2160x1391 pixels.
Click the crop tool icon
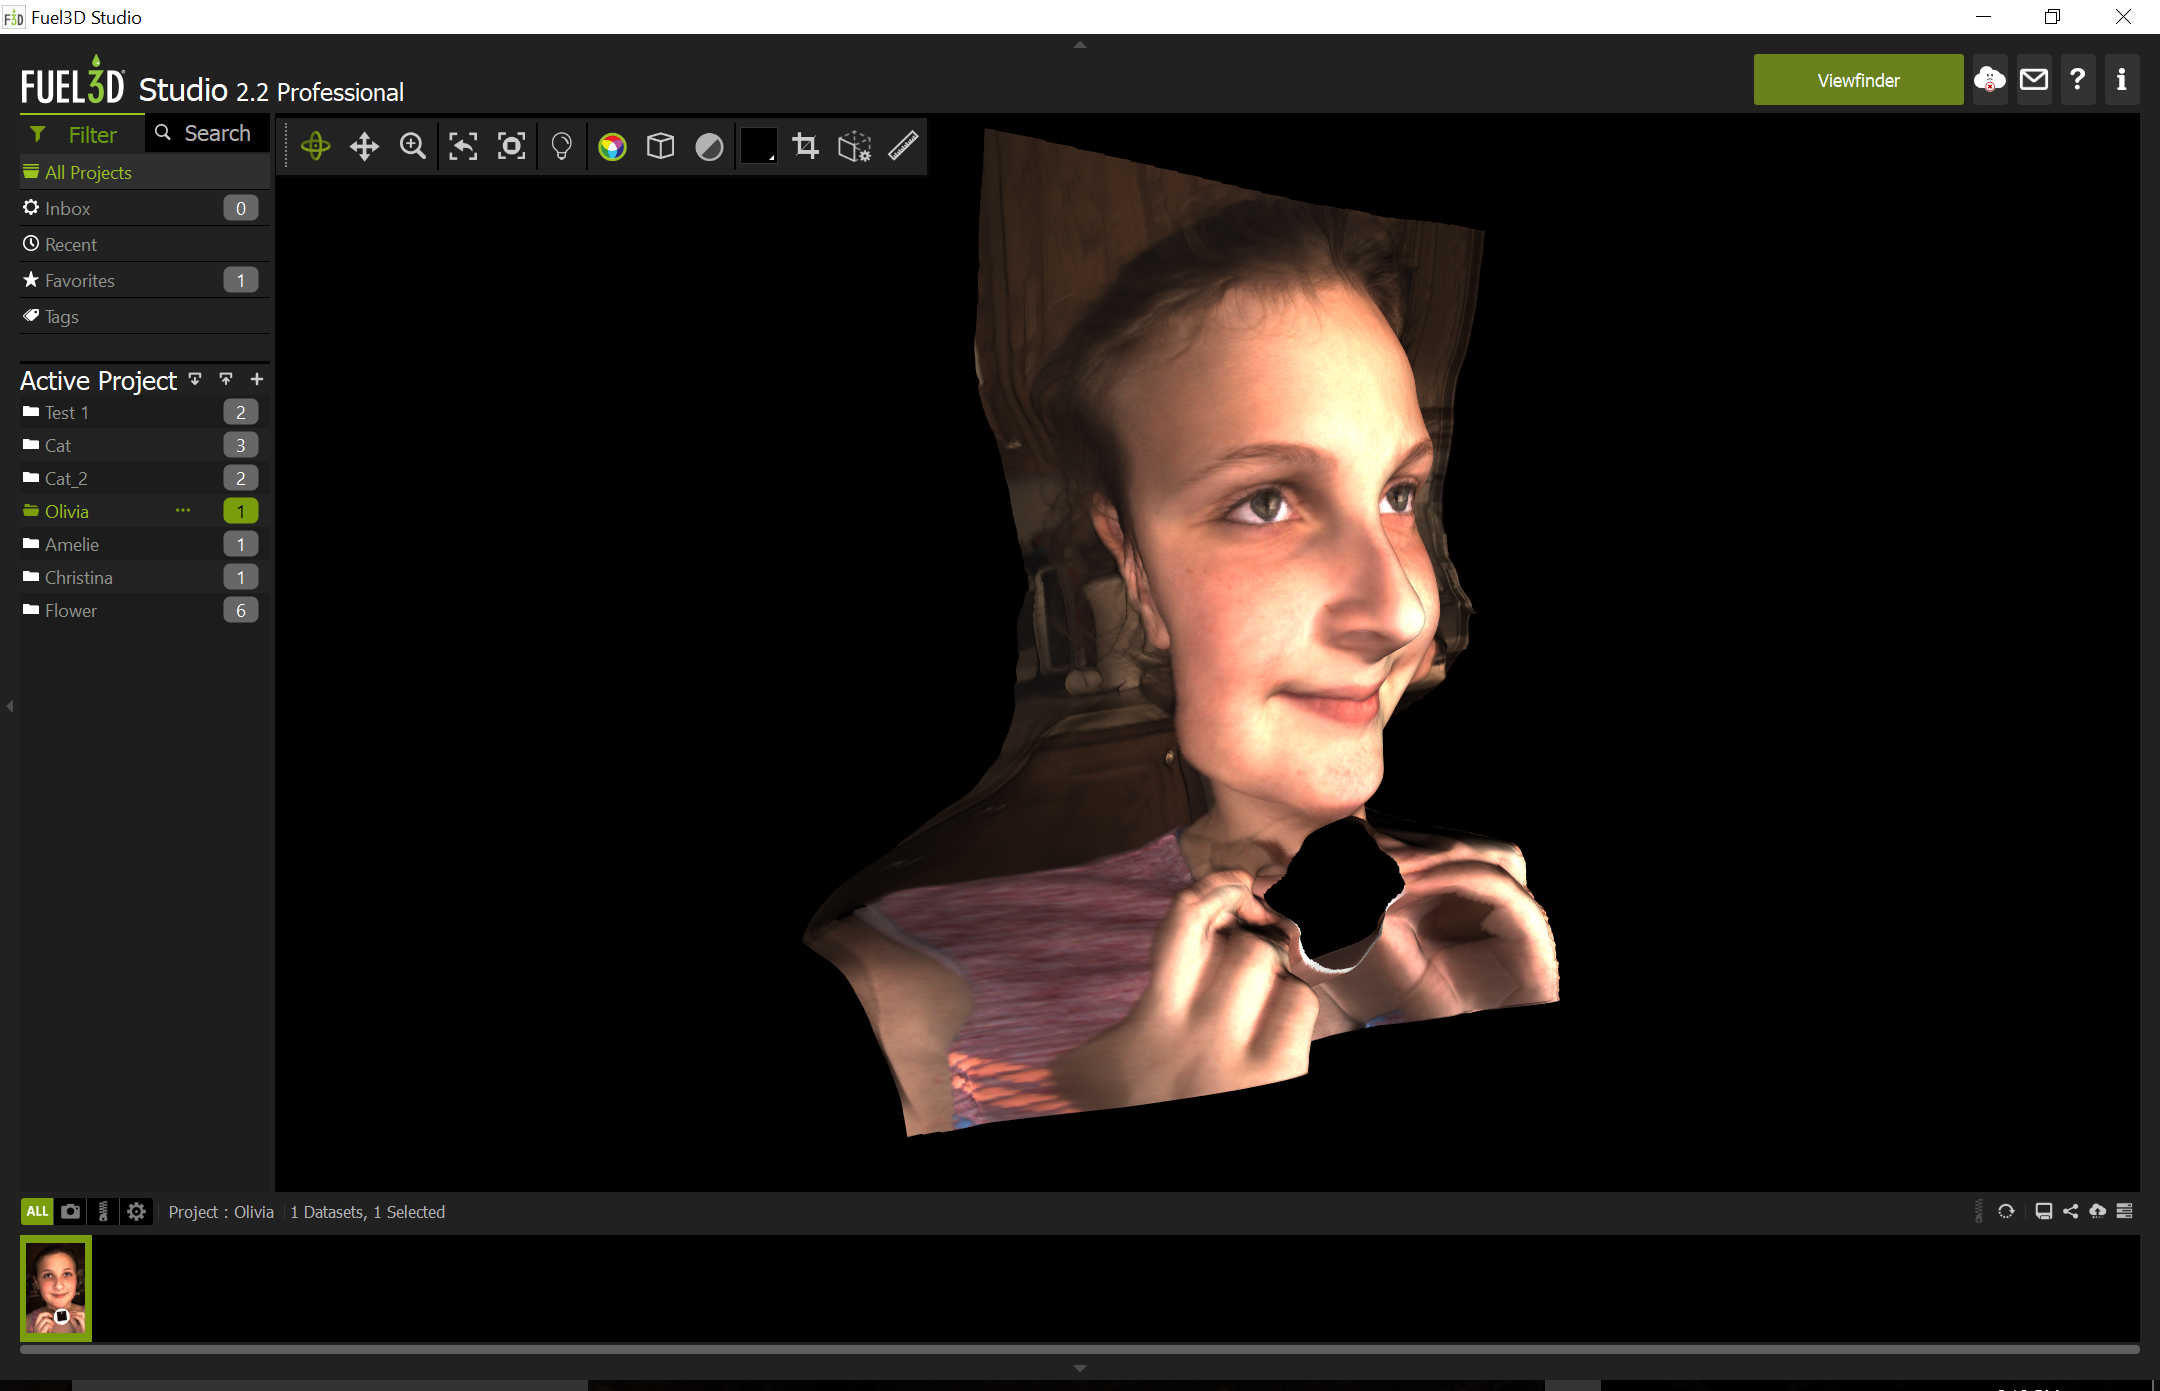tap(806, 147)
